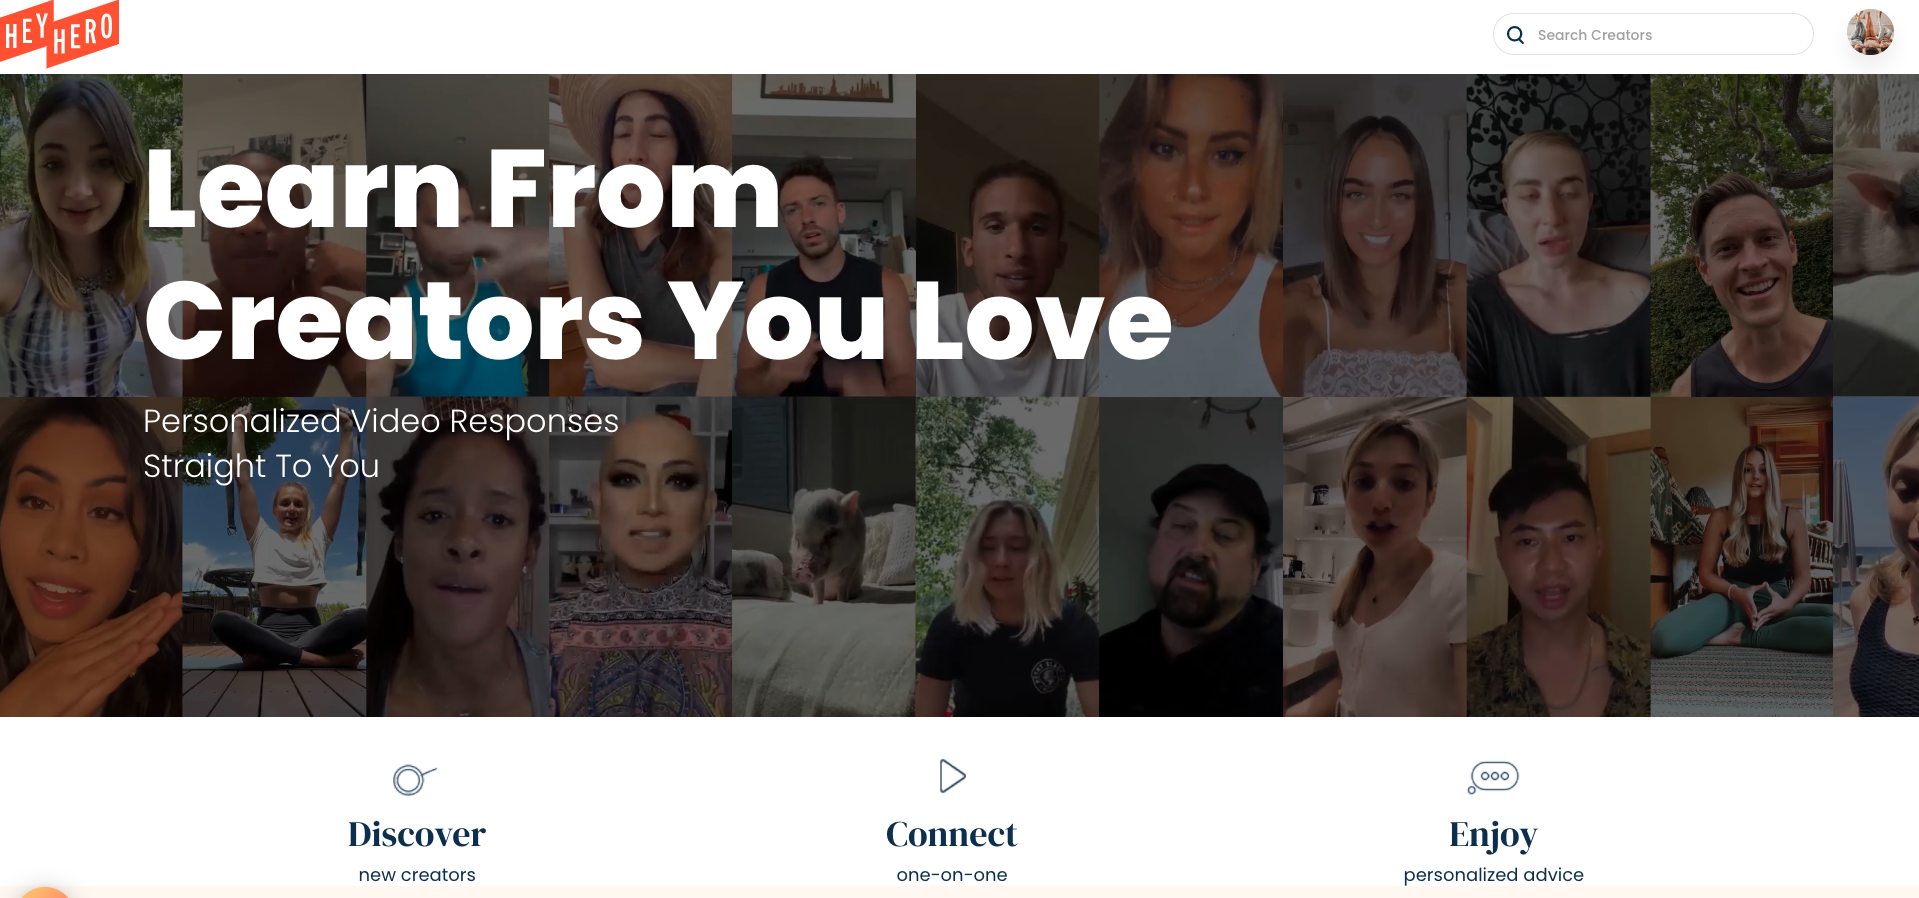Open the user profile avatar

pos(1870,33)
